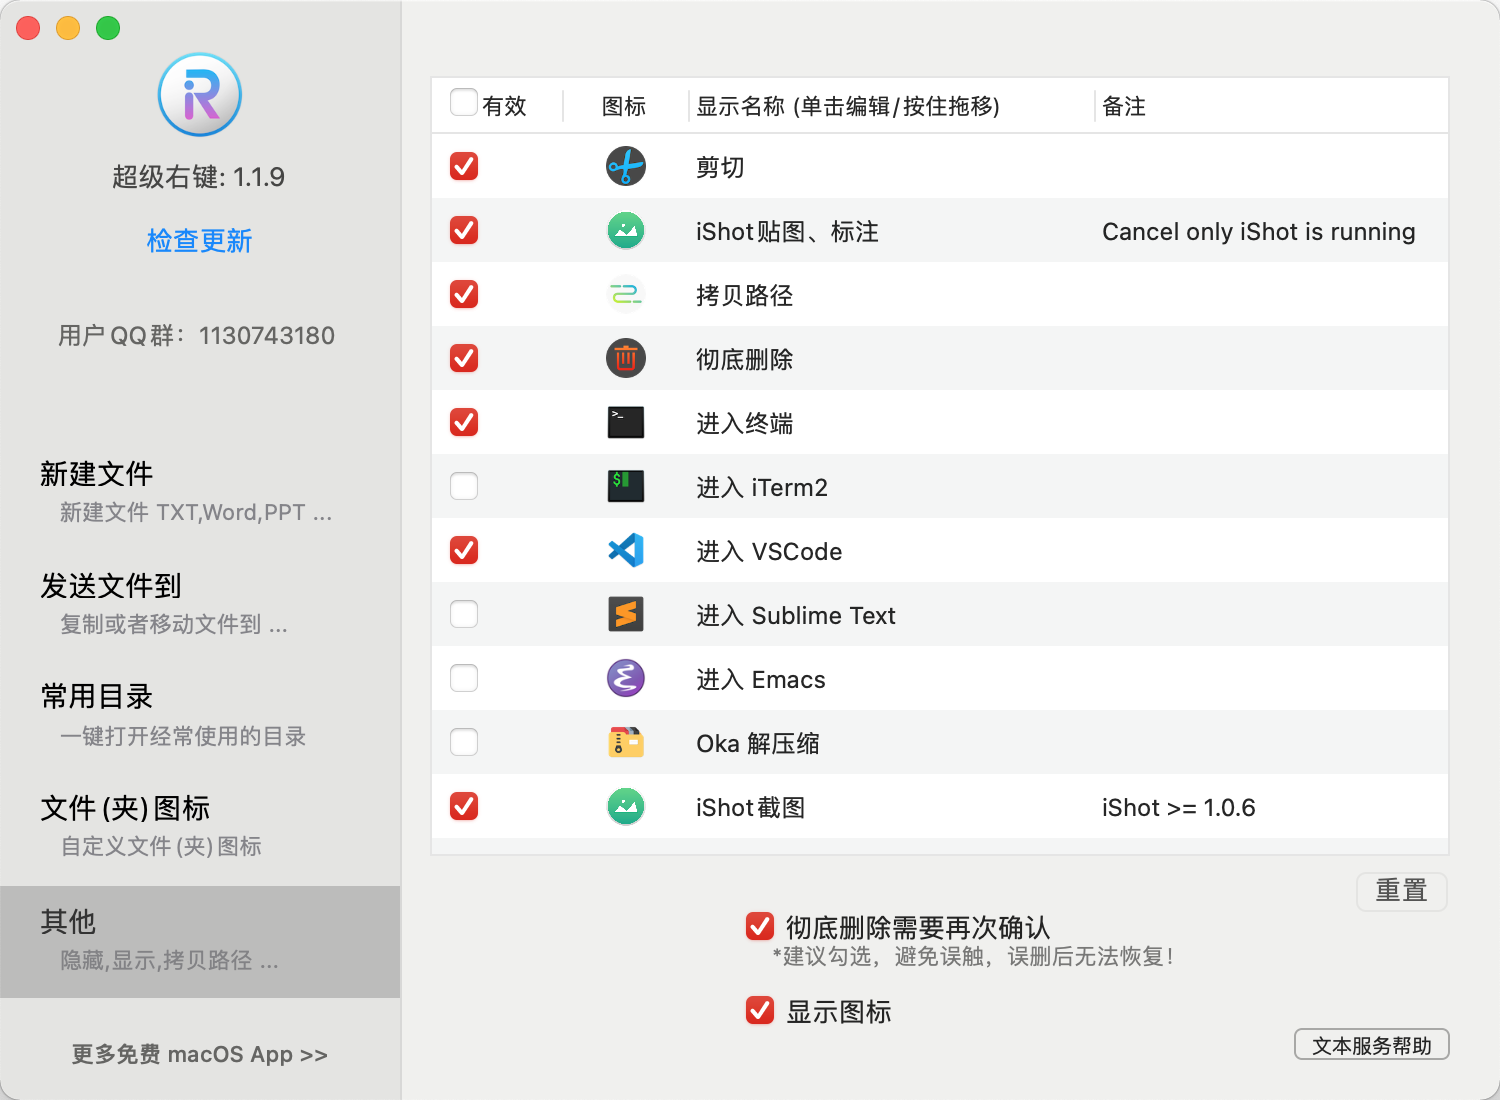Click the VSCode icon

(626, 550)
